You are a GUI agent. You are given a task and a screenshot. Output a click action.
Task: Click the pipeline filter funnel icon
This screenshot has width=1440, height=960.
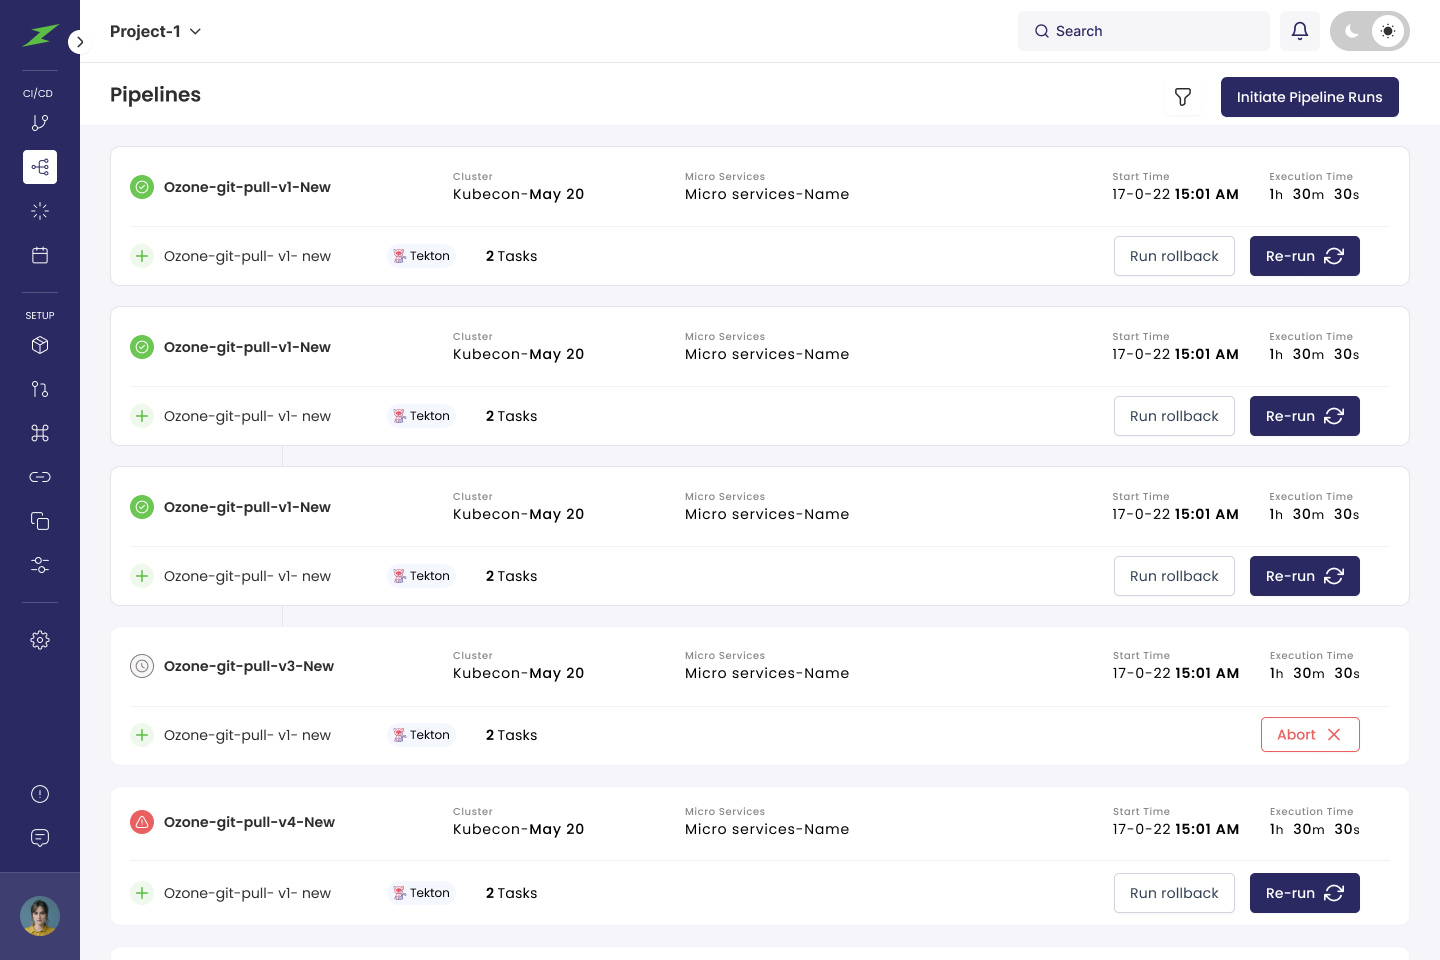1183,97
